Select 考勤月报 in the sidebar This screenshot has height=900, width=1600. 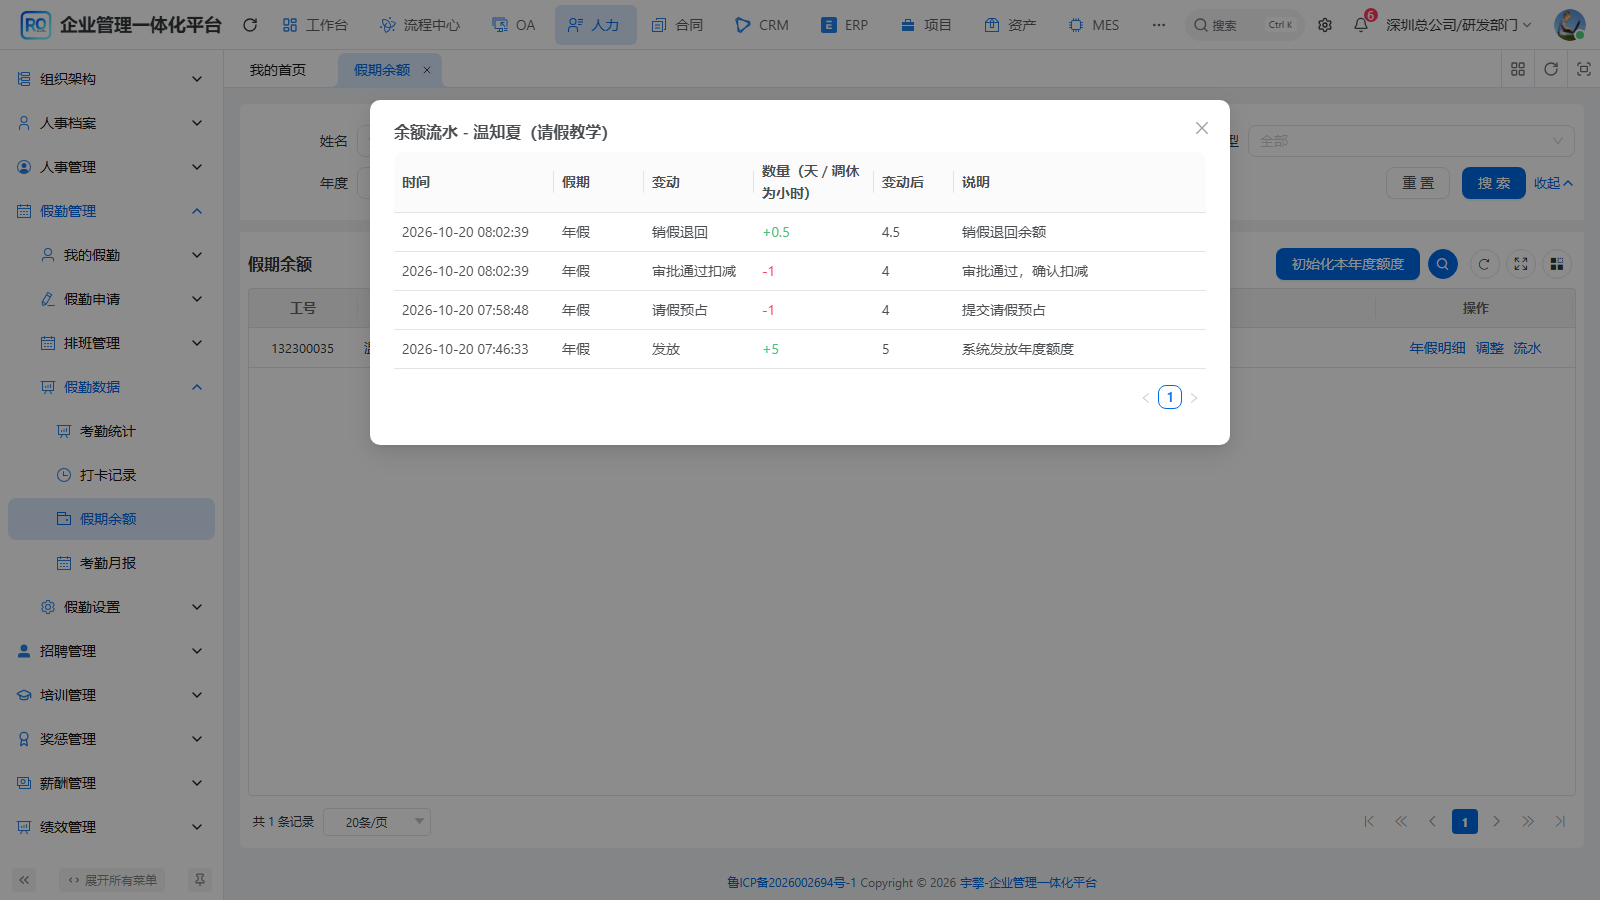pos(111,563)
